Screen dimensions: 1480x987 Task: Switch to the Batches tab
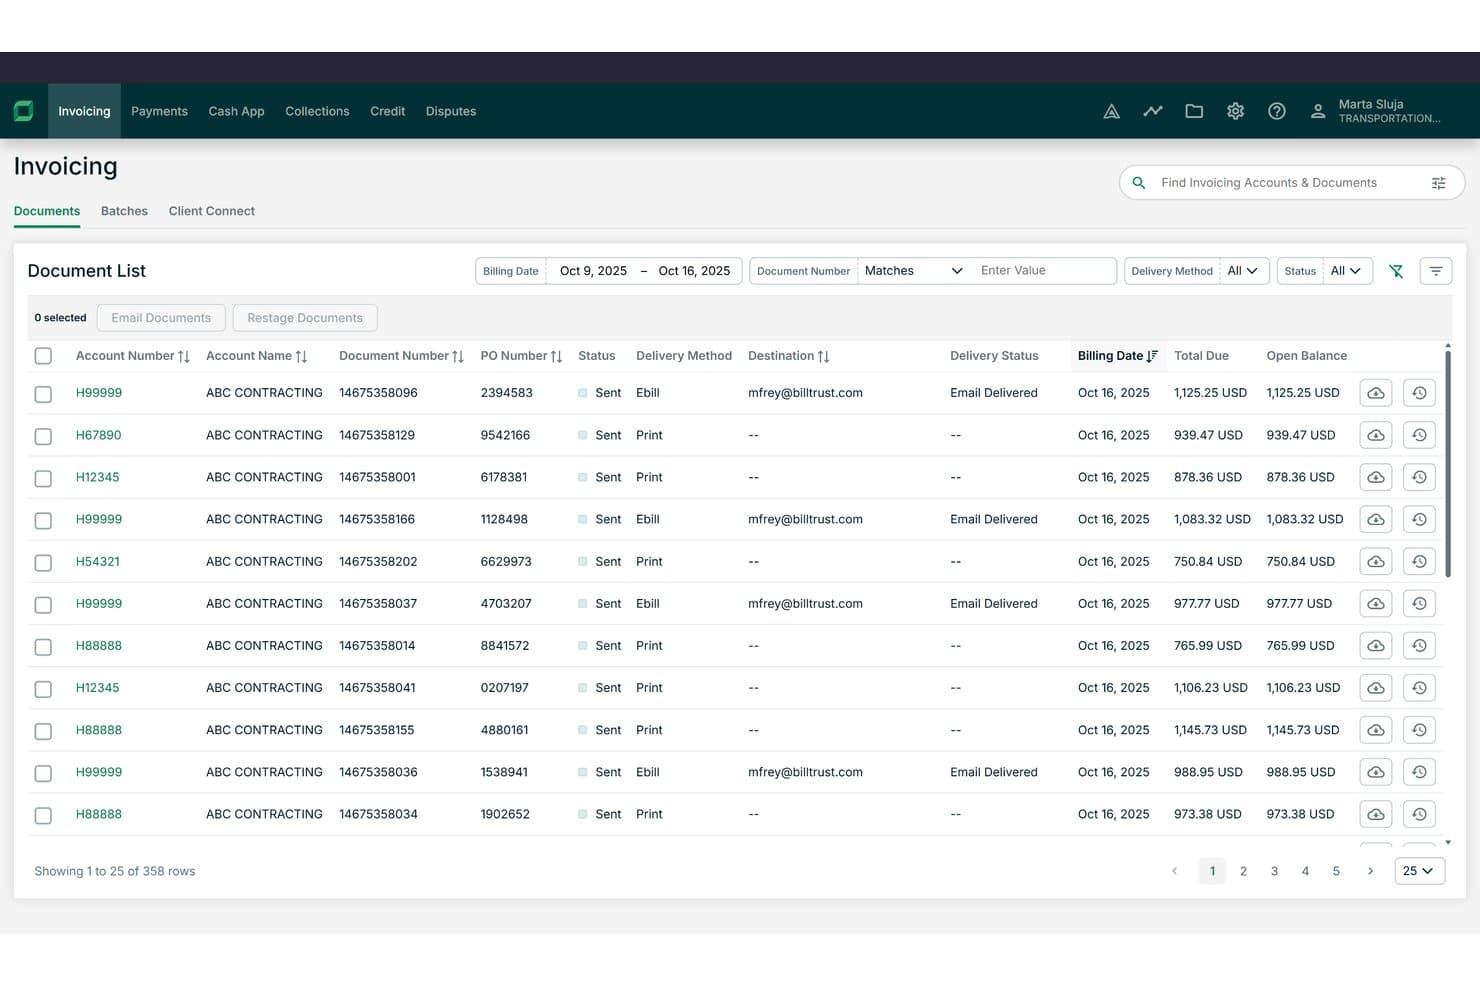124,211
